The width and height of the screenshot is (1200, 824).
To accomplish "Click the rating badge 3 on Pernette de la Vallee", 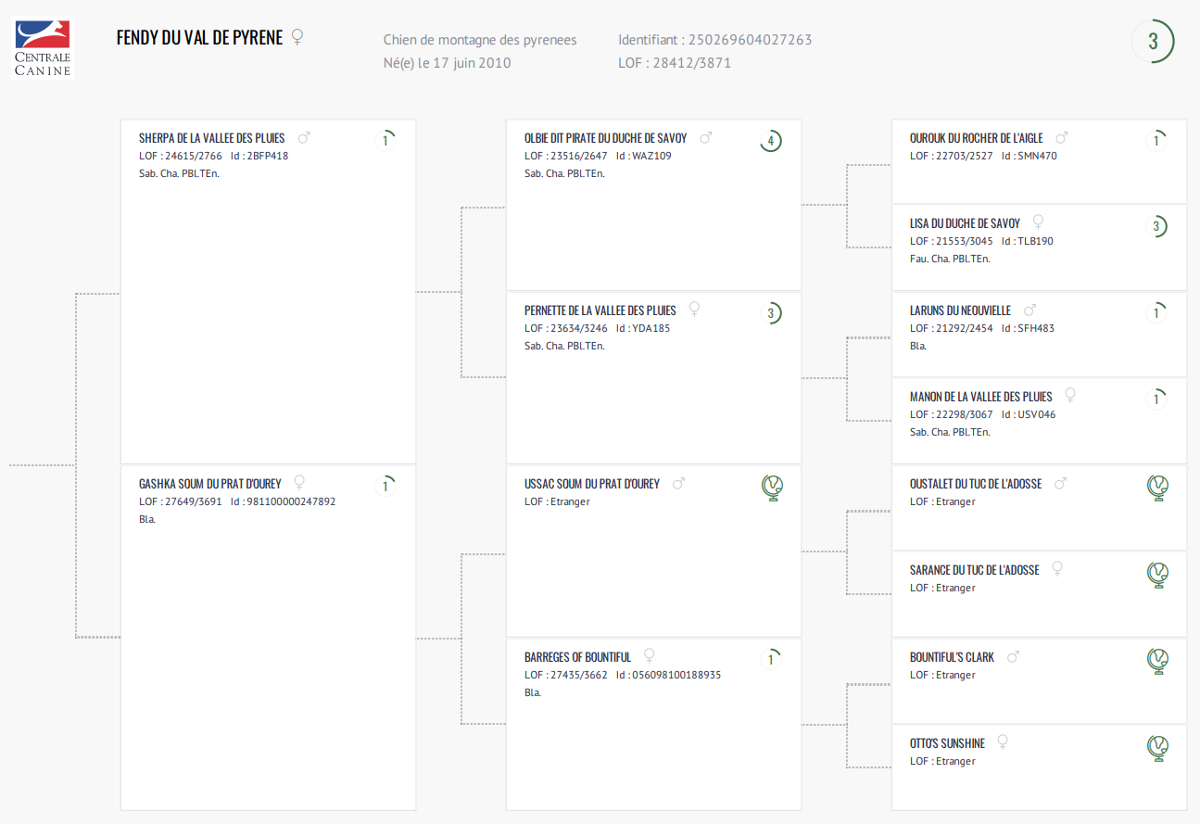I will (x=770, y=313).
